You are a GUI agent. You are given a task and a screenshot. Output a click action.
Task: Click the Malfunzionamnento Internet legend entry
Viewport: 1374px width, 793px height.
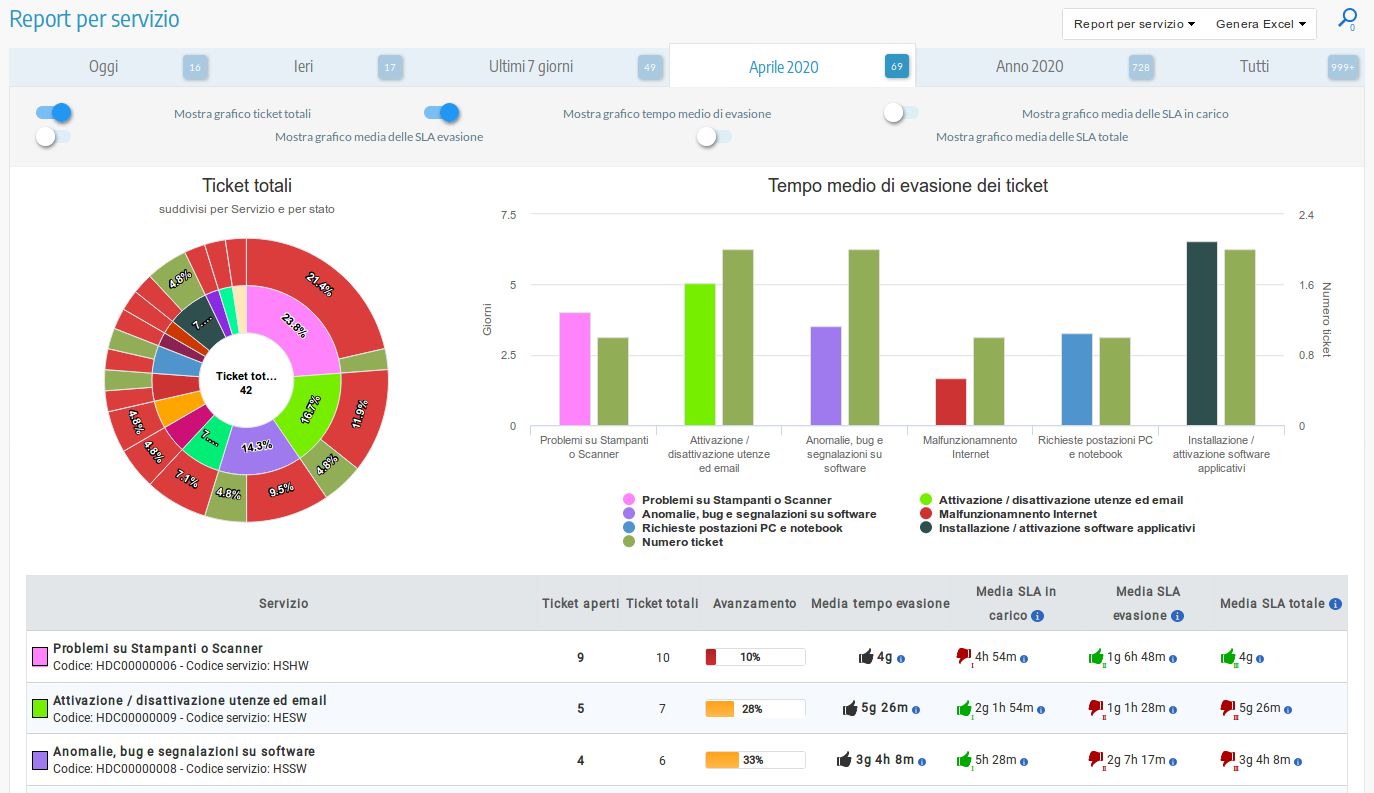(x=1011, y=514)
